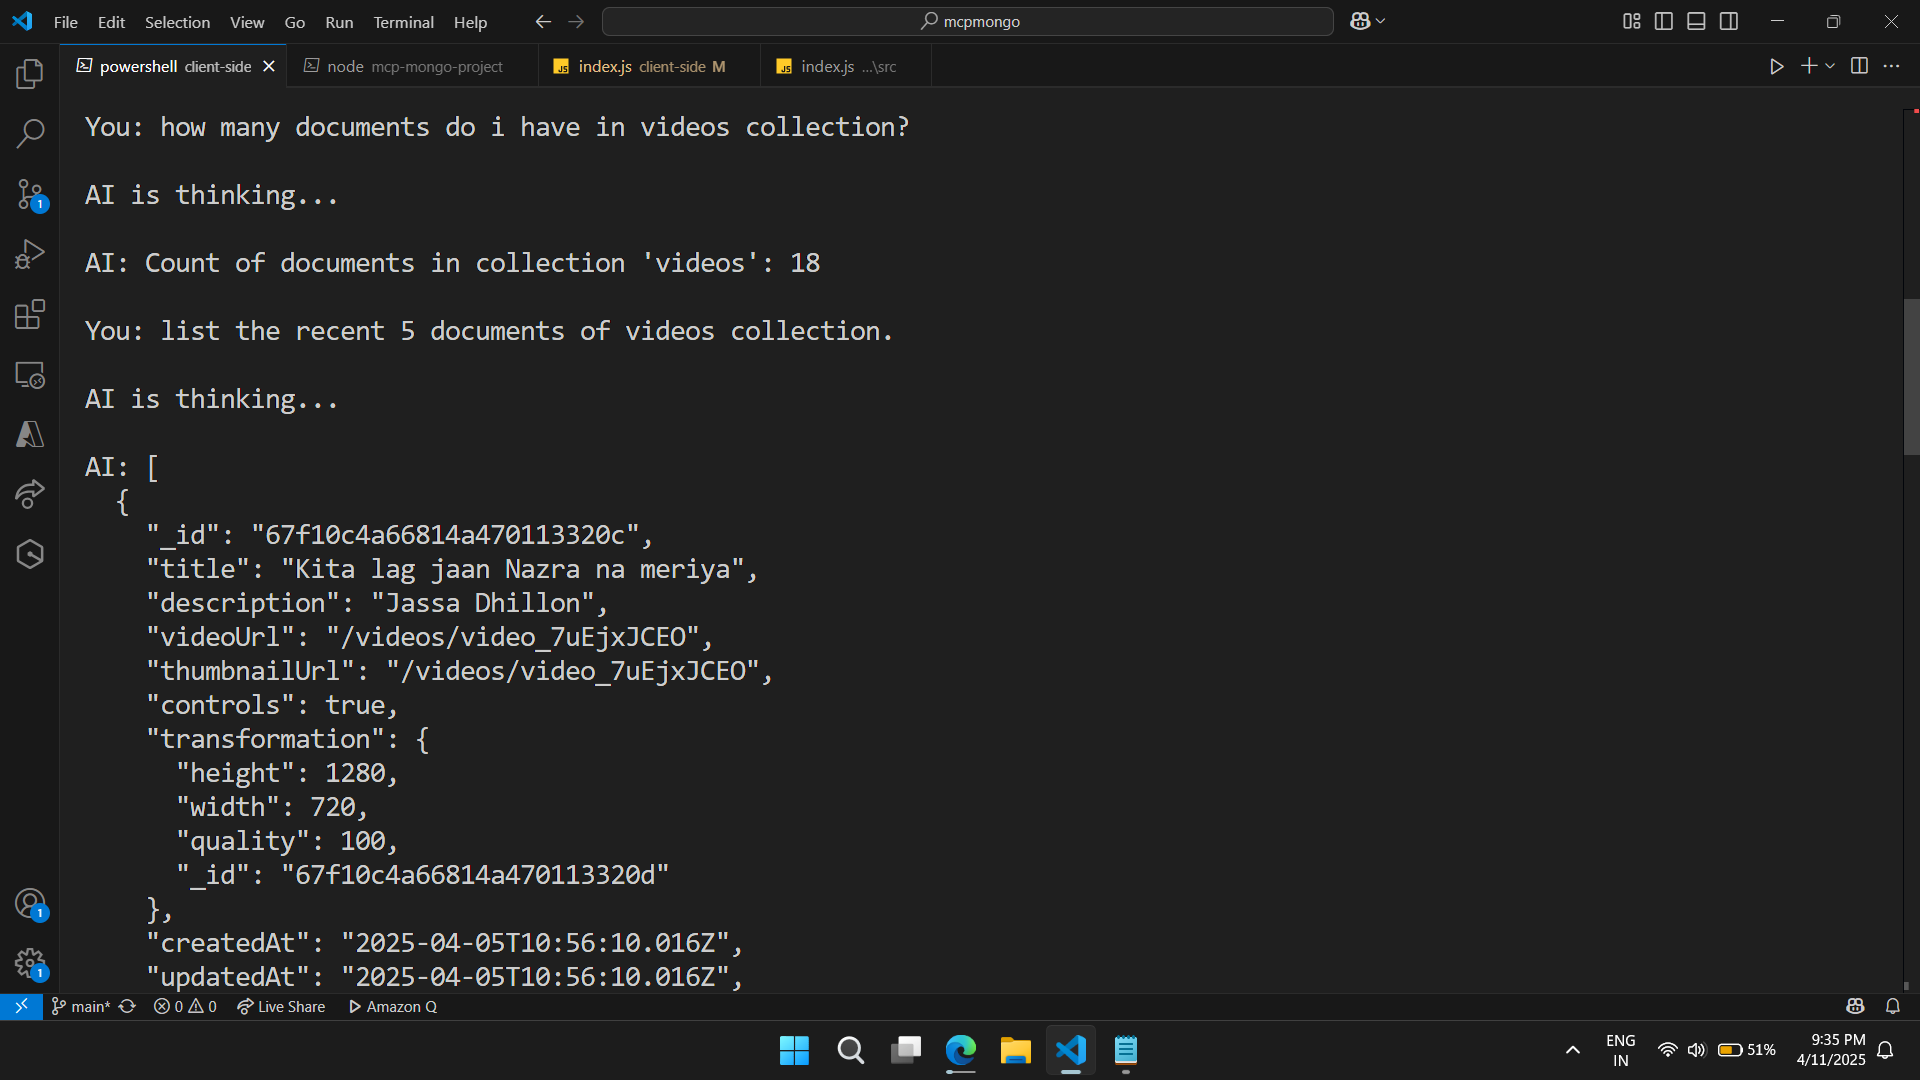Click the Run file play icon
Screen dimensions: 1920x1080
tap(1776, 66)
